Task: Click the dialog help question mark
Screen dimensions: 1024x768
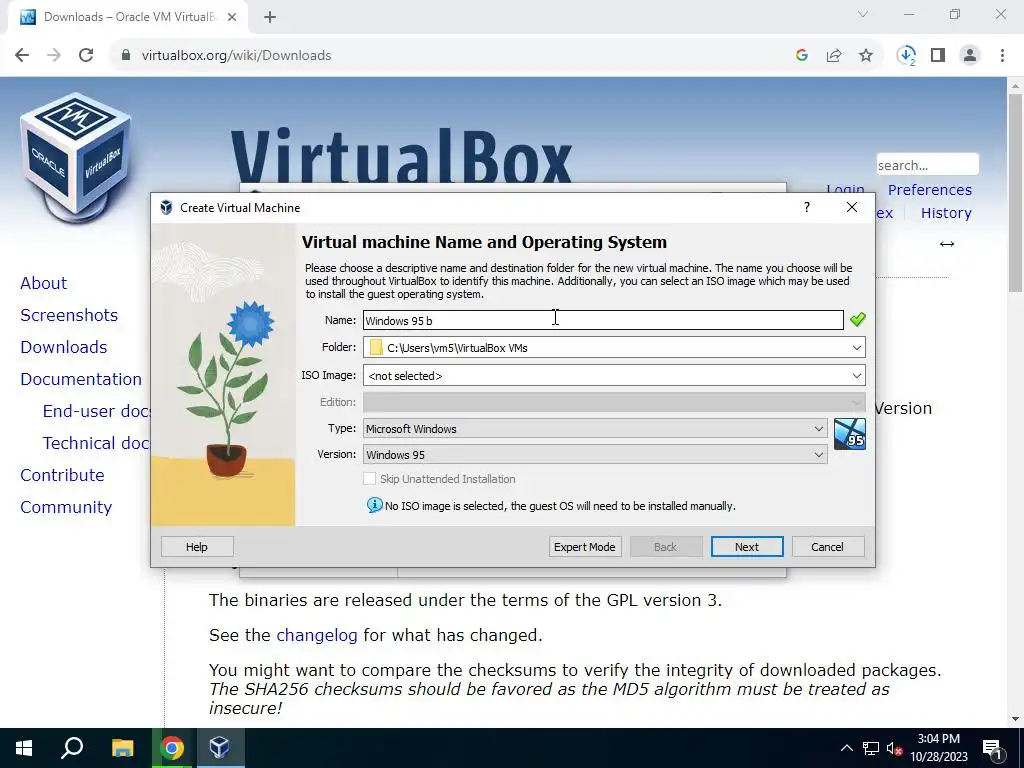Action: tap(807, 207)
